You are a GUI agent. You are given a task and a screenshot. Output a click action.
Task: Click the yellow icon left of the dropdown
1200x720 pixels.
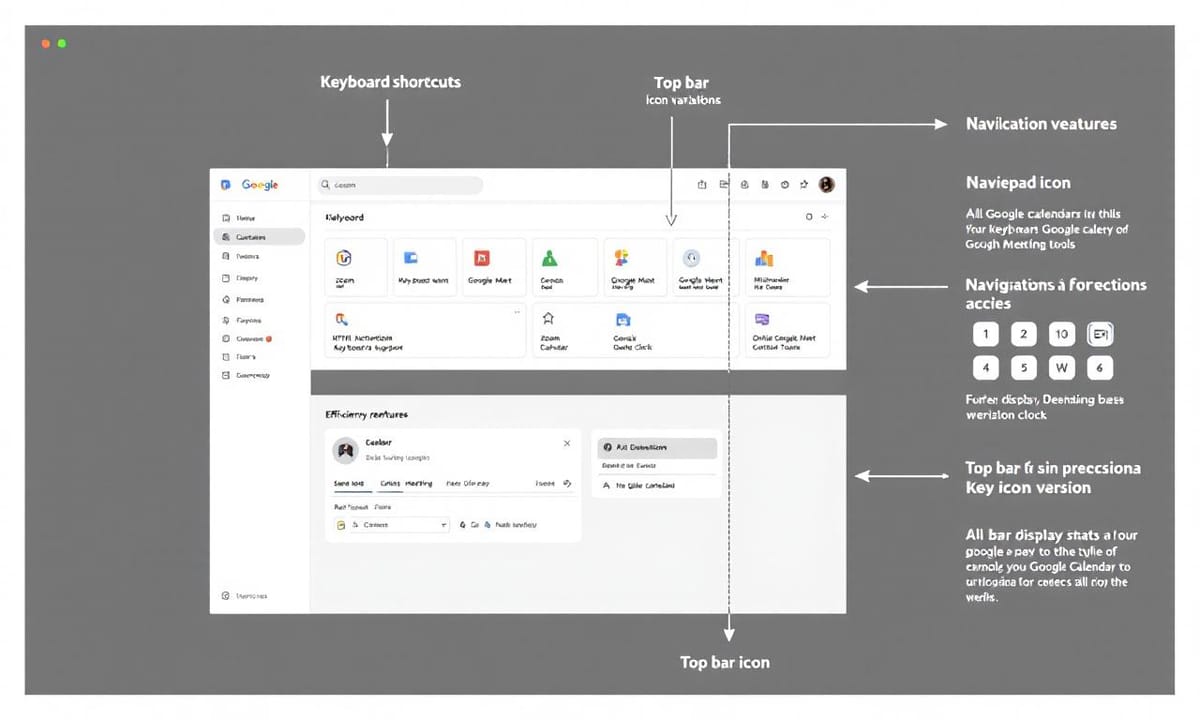[341, 524]
